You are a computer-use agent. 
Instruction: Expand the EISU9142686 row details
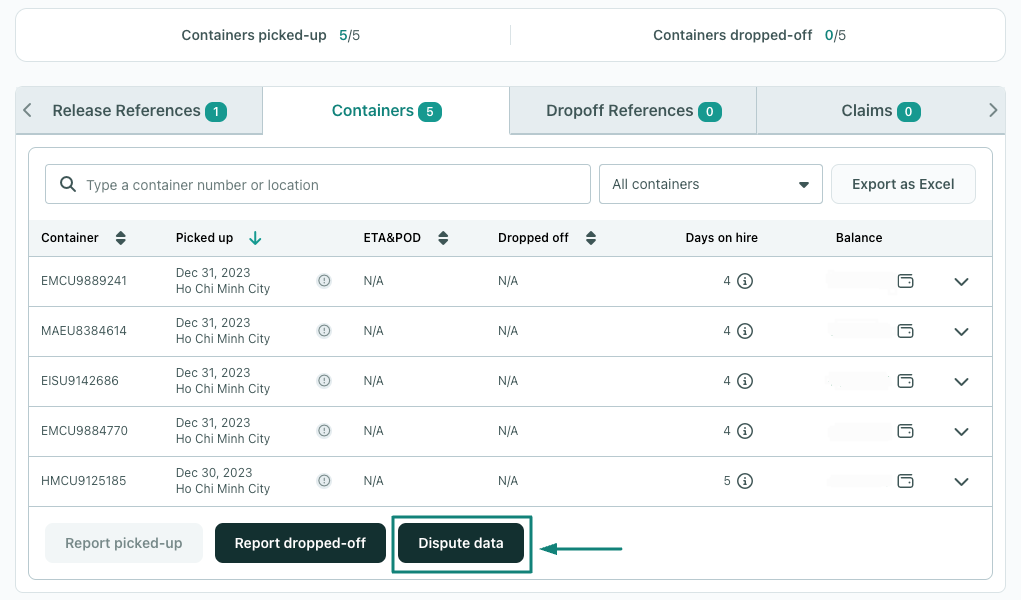(961, 381)
